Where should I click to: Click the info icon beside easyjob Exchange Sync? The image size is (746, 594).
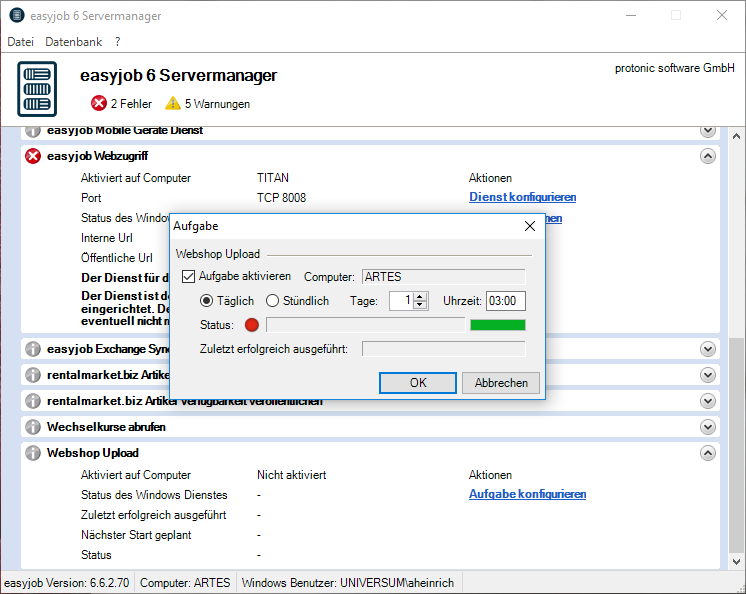pyautogui.click(x=33, y=349)
